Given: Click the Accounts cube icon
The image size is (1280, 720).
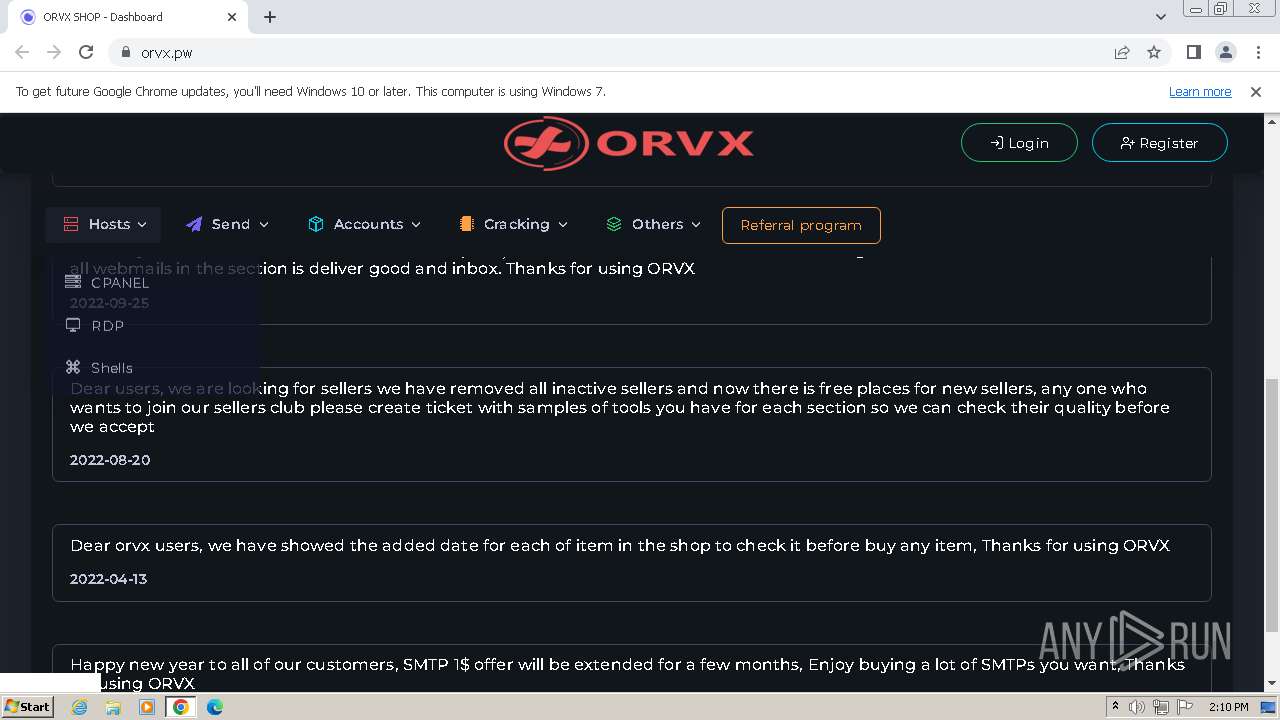Looking at the screenshot, I should tap(316, 224).
